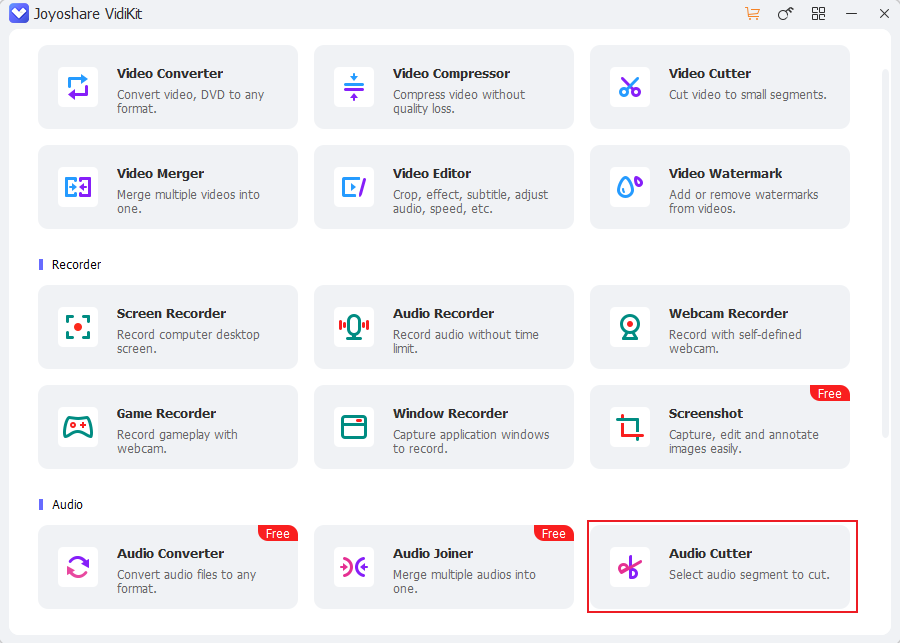The image size is (900, 643).
Task: Click 'Record computer desktop screen.' text
Action: click(188, 342)
